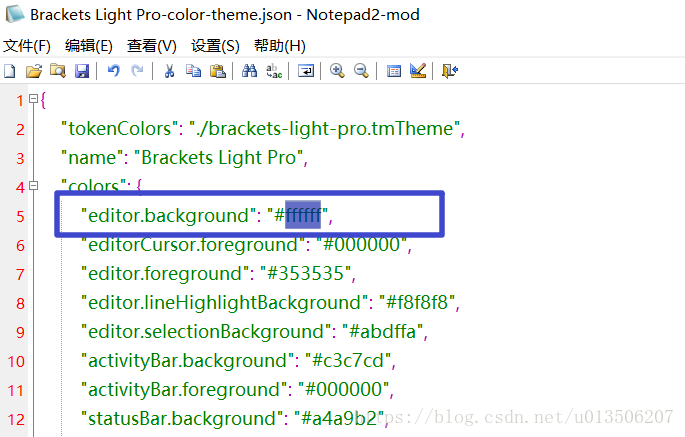Viewport: 685px width, 437px height.
Task: Open the 编辑(E) menu
Action: (89, 45)
